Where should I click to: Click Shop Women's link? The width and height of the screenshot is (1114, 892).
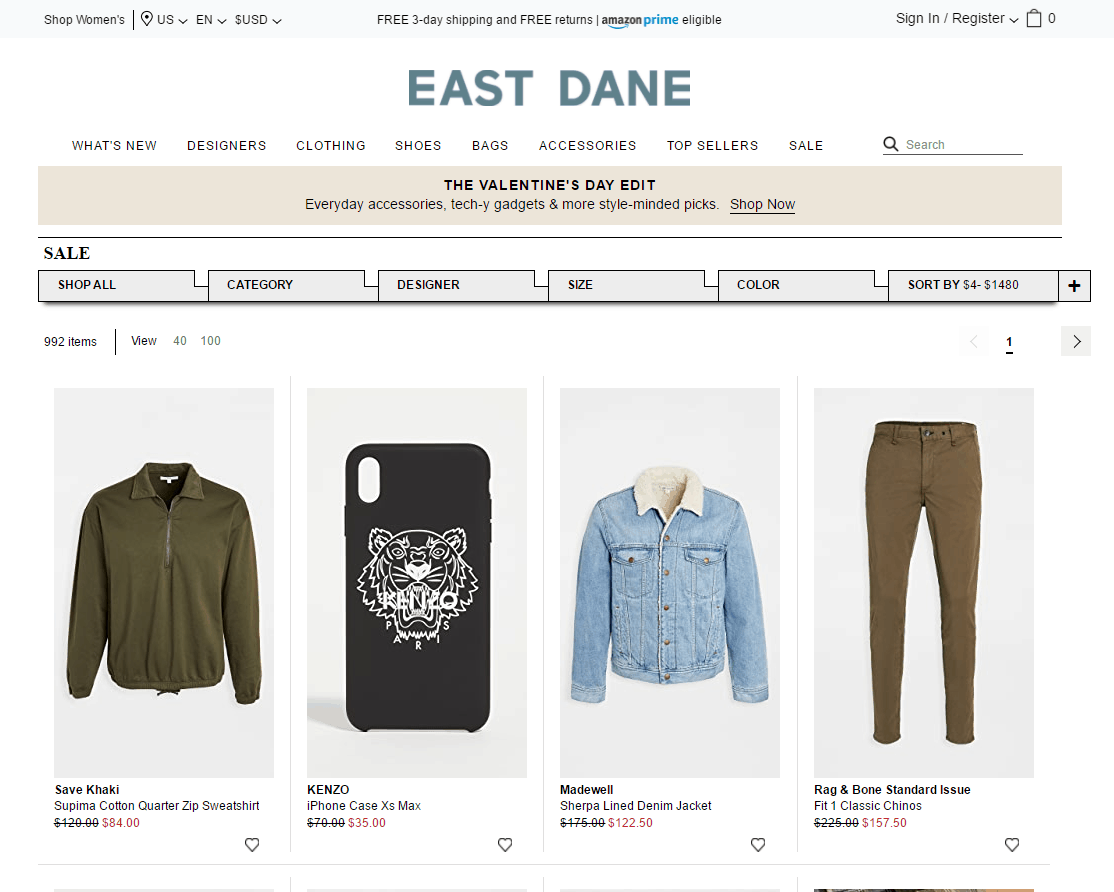(x=84, y=20)
